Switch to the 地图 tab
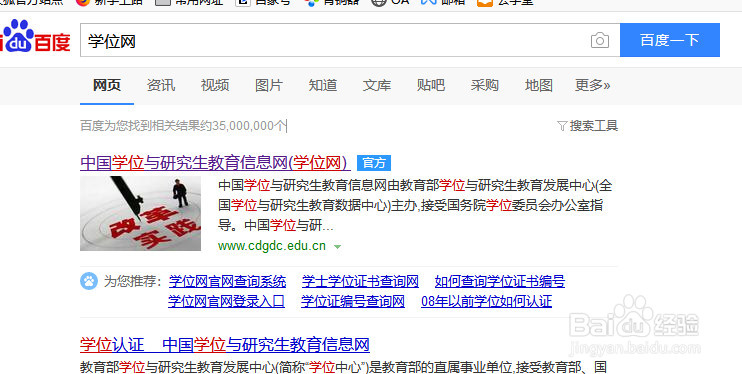Screen dimensions: 742x374 pyautogui.click(x=539, y=85)
